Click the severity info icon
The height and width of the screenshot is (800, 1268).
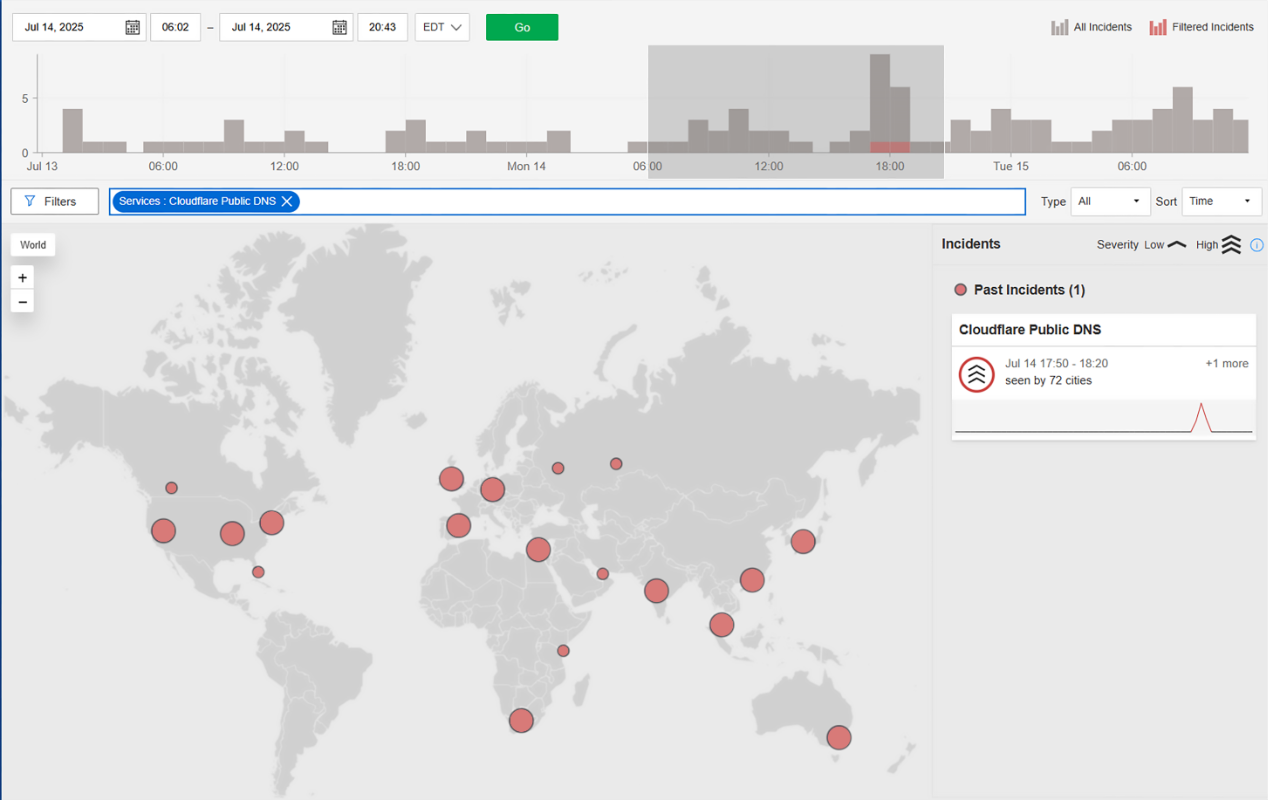click(x=1257, y=245)
